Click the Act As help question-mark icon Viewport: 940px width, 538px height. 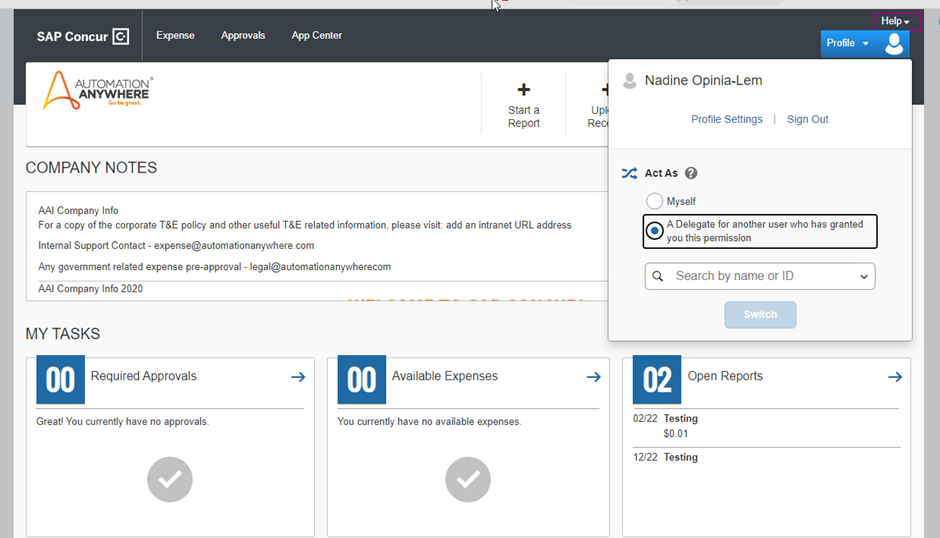pos(691,173)
